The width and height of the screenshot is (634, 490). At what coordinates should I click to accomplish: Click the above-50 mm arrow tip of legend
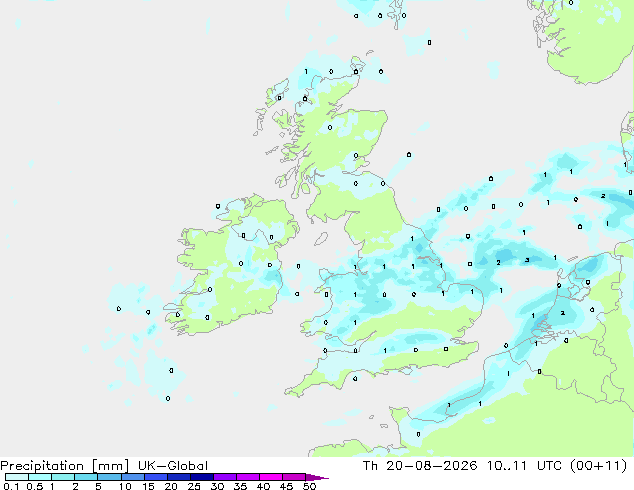(x=317, y=477)
